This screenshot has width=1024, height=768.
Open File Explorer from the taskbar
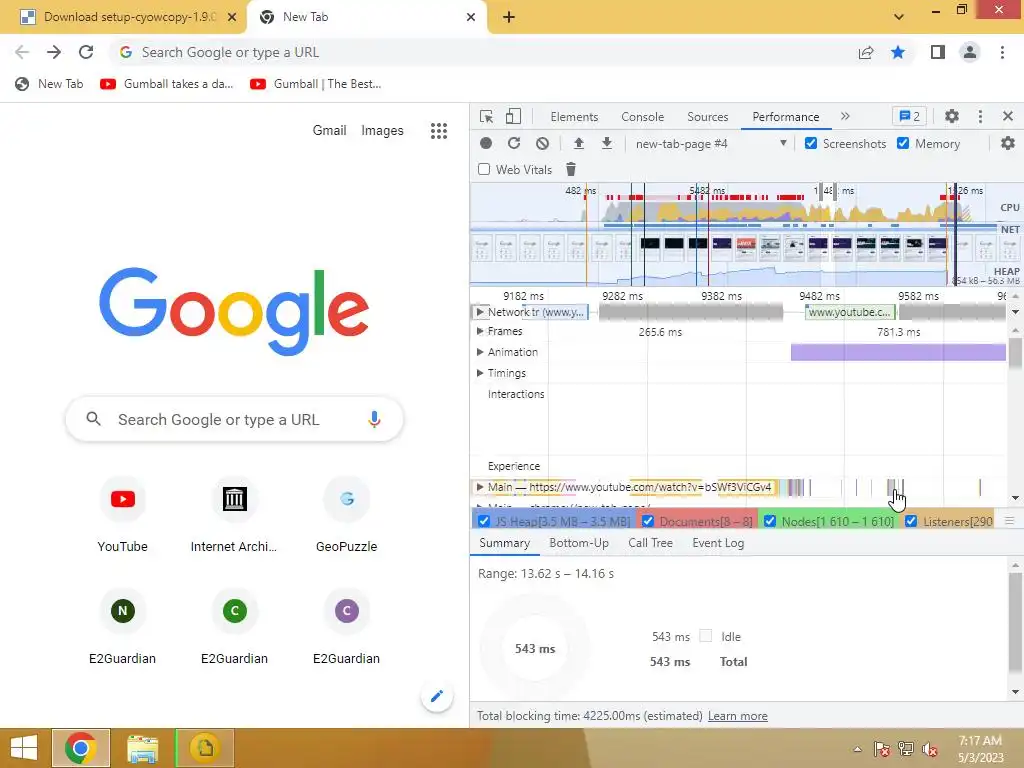(x=143, y=748)
